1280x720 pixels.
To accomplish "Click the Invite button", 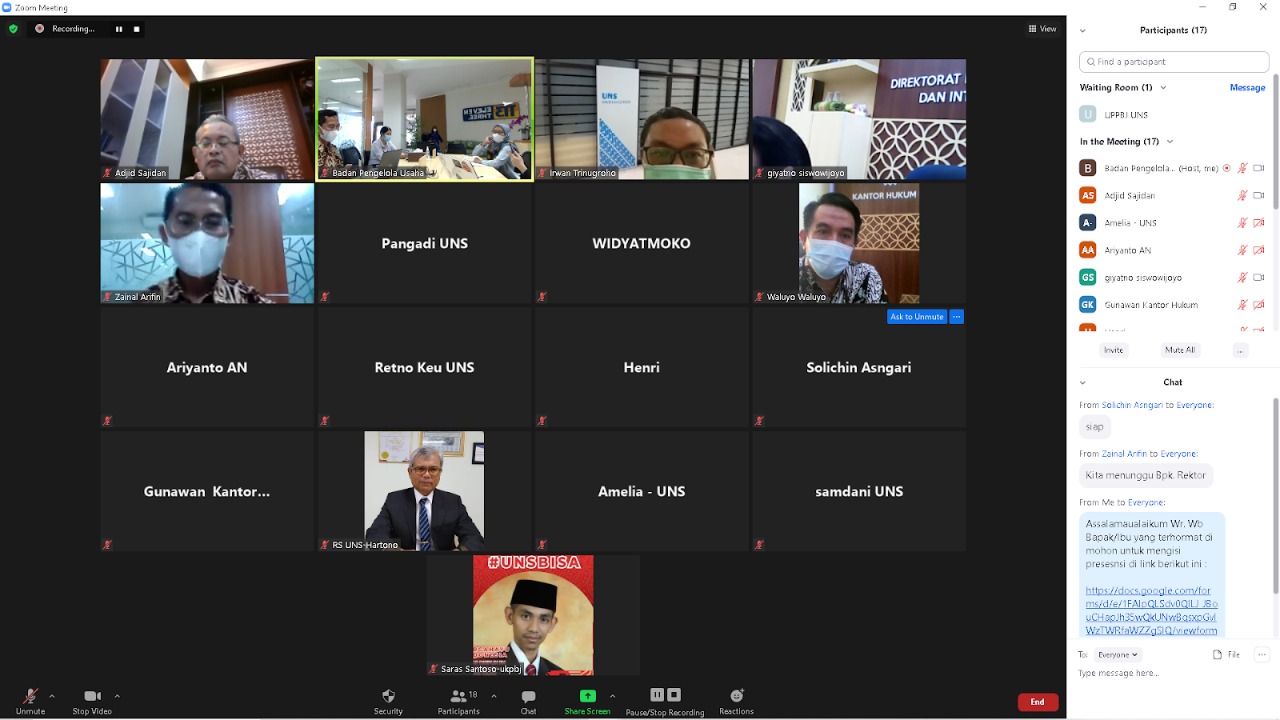I will coord(1113,350).
